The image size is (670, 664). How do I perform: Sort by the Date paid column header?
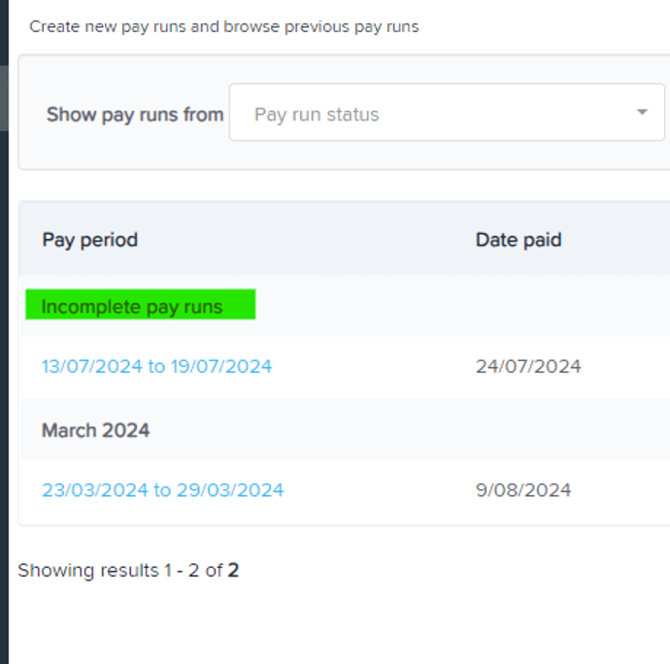518,240
